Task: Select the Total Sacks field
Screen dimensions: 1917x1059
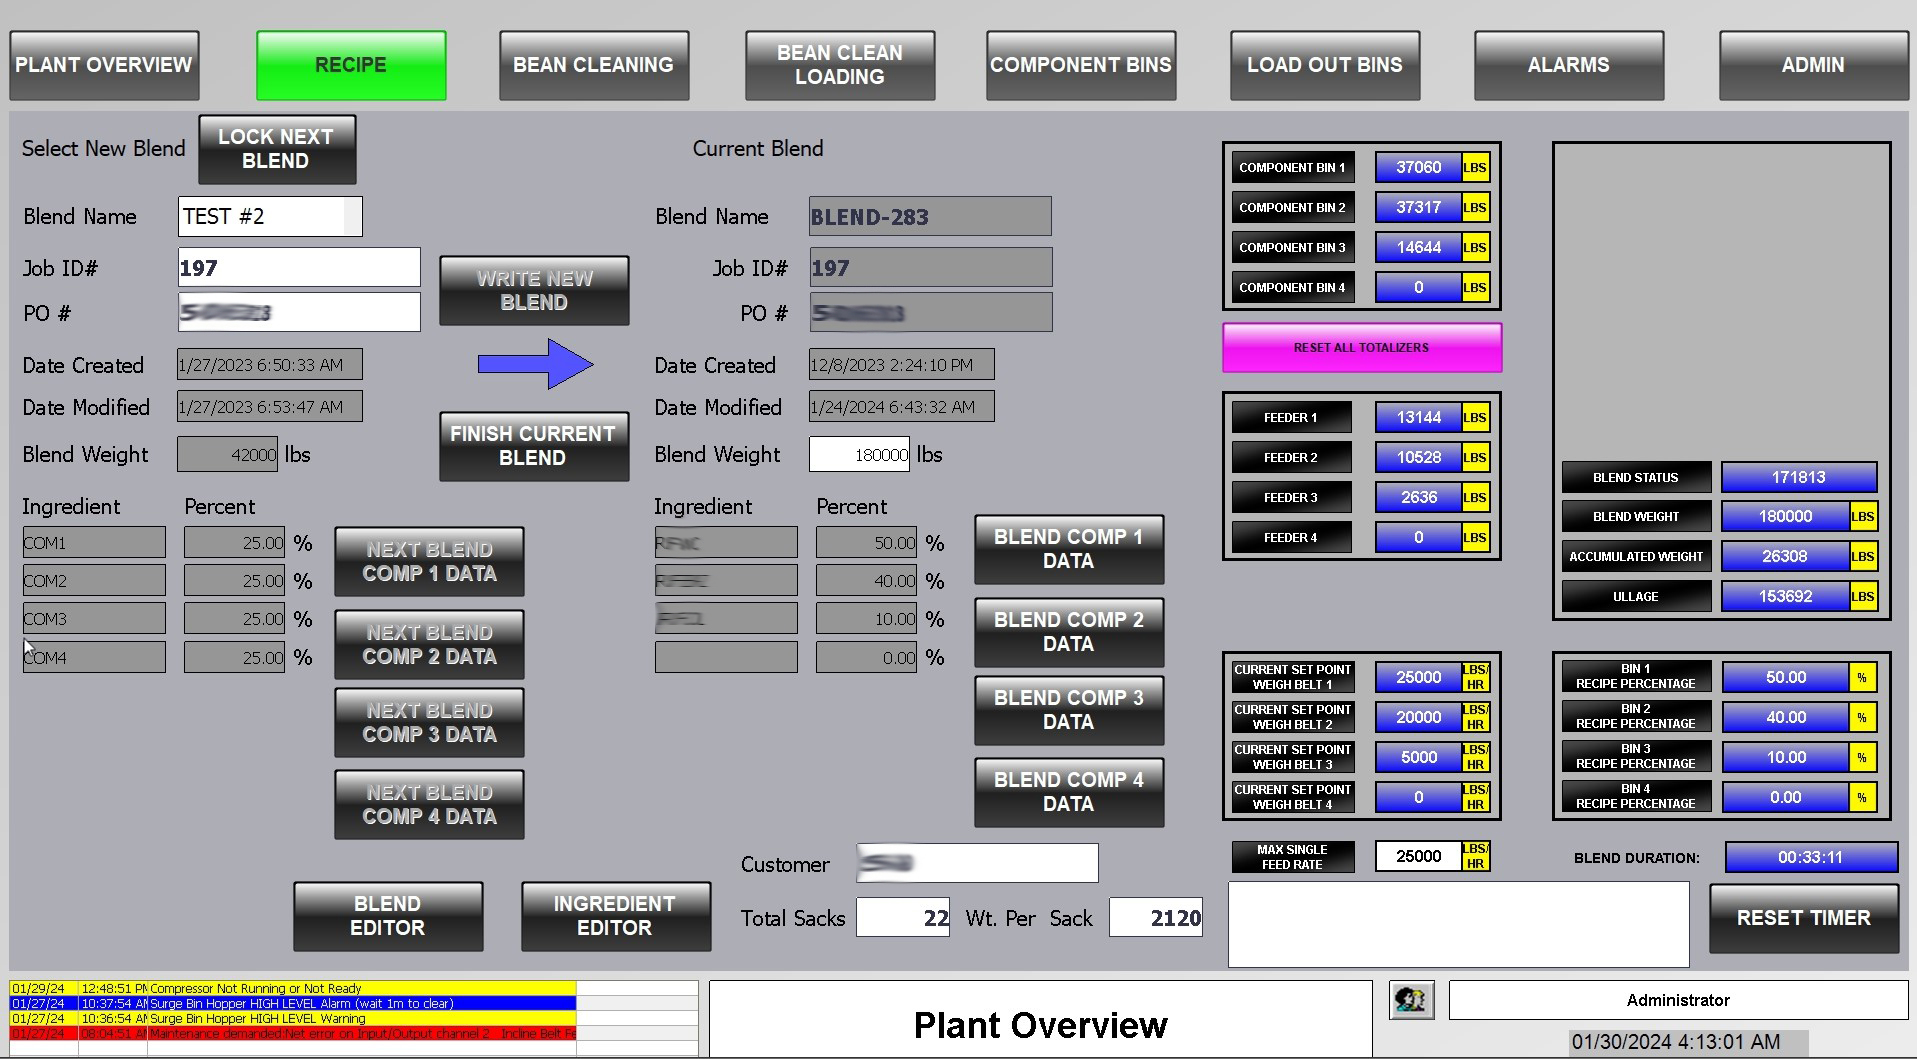Action: tap(902, 918)
